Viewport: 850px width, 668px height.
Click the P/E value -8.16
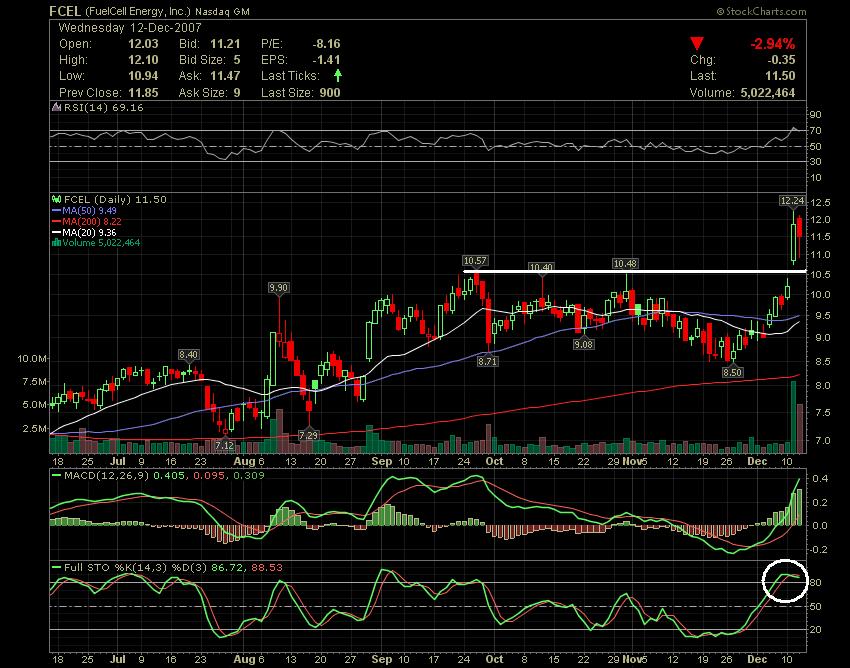(326, 44)
